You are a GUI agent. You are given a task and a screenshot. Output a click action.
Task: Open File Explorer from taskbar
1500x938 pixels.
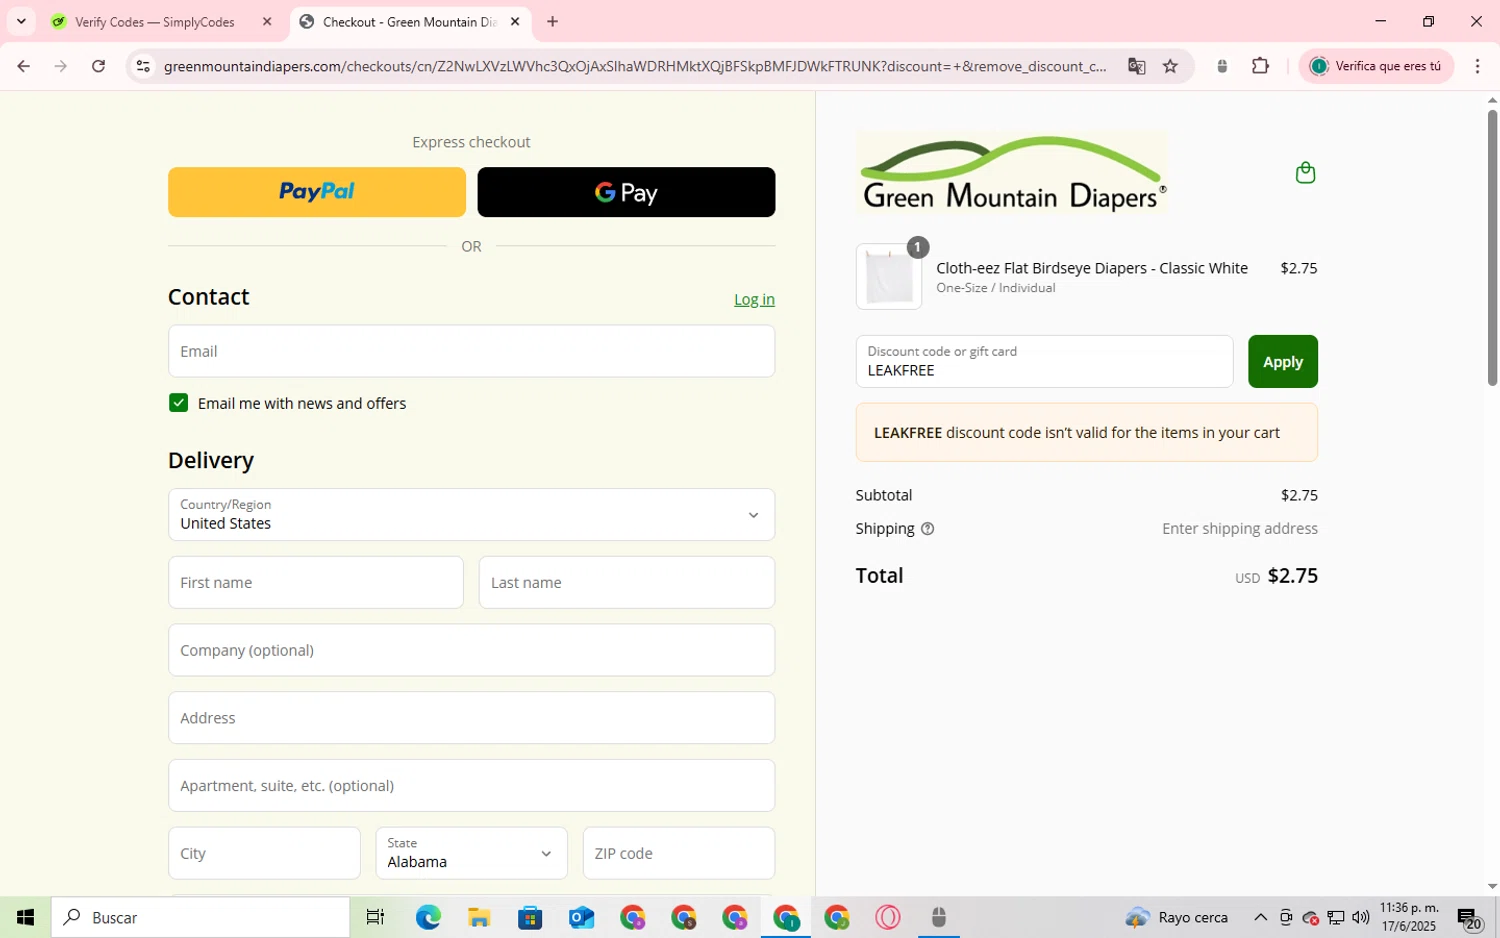click(x=479, y=917)
